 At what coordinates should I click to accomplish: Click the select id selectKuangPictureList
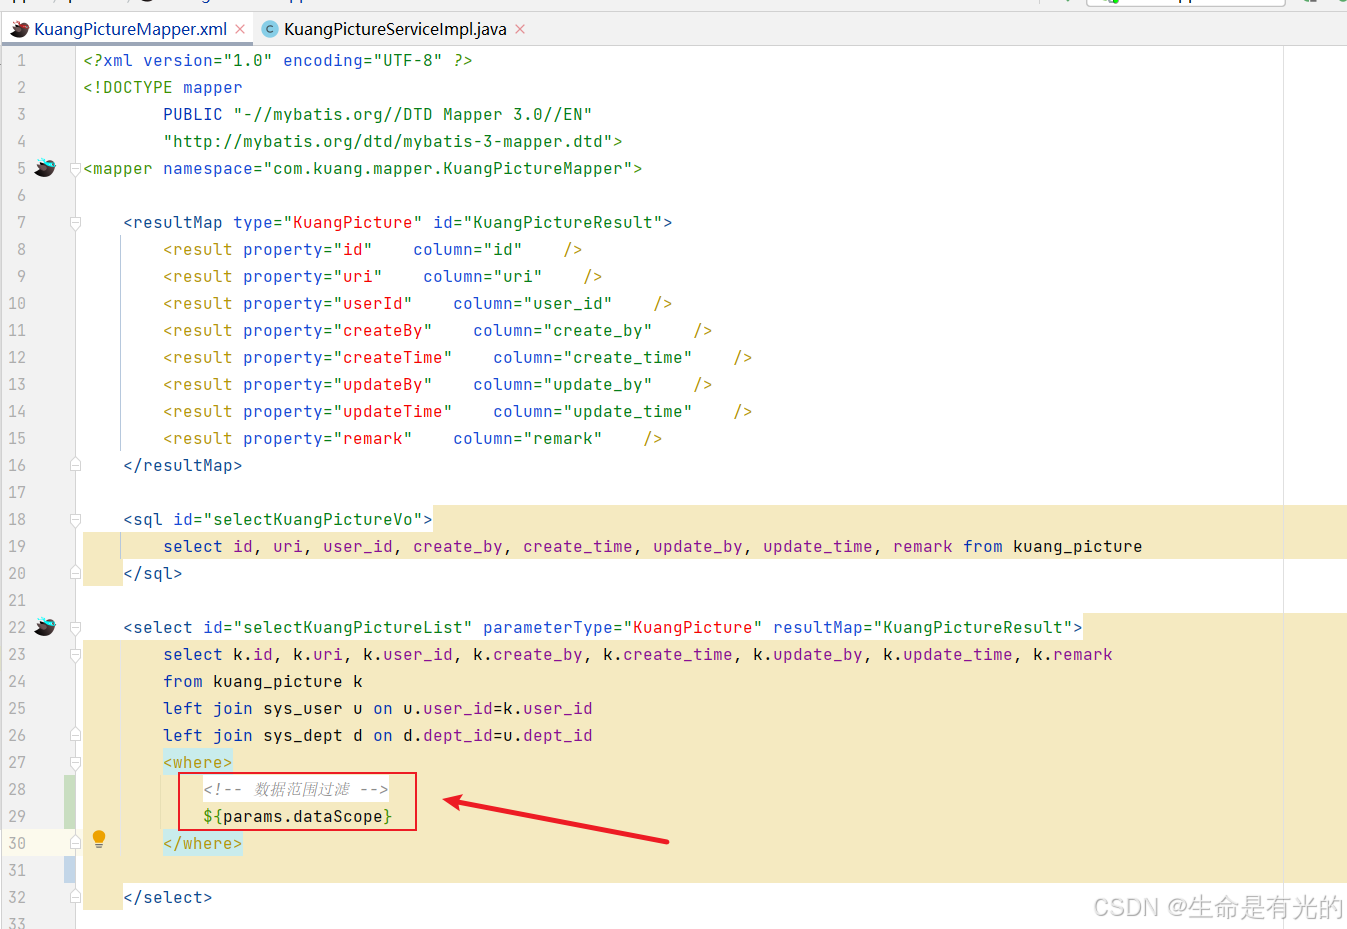[353, 627]
